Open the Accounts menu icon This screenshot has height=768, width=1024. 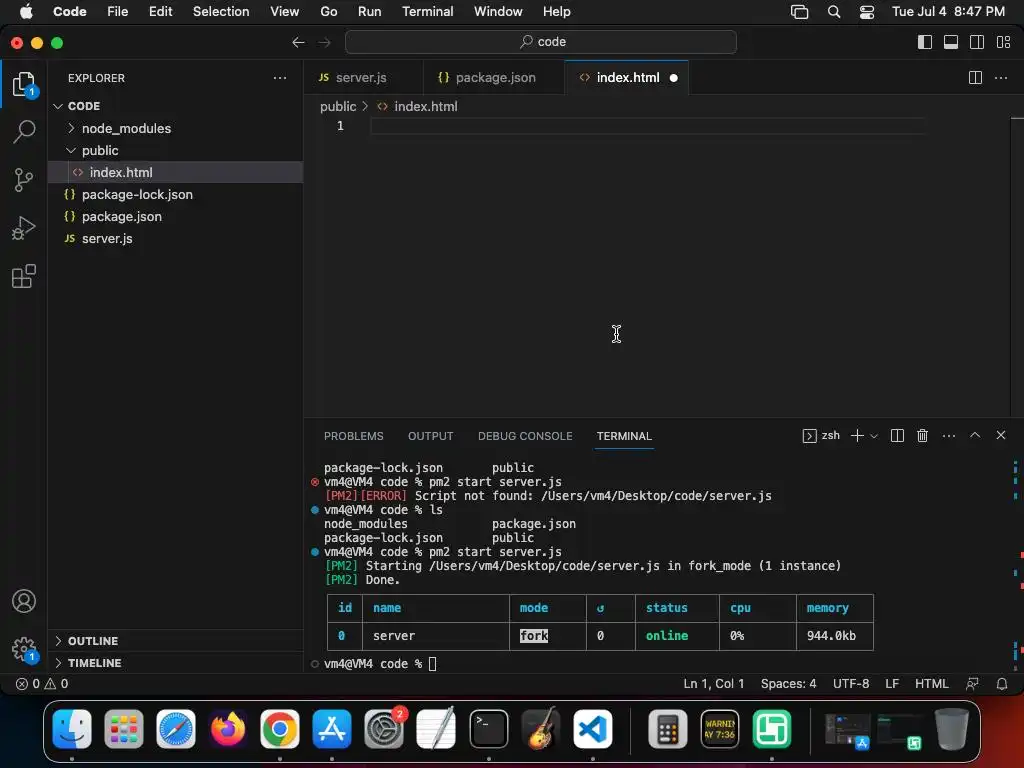[x=24, y=601]
